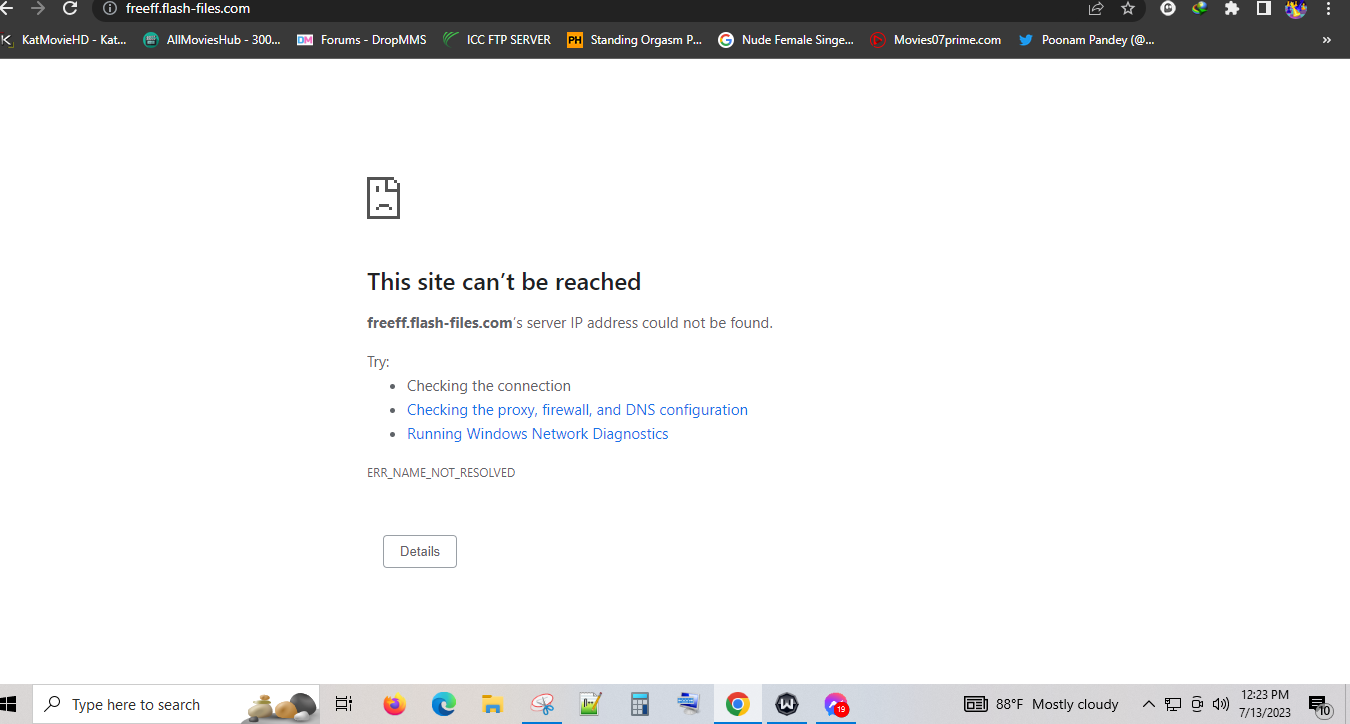Click the 'Checking the connection' bullet text
This screenshot has height=724, width=1350.
point(489,386)
